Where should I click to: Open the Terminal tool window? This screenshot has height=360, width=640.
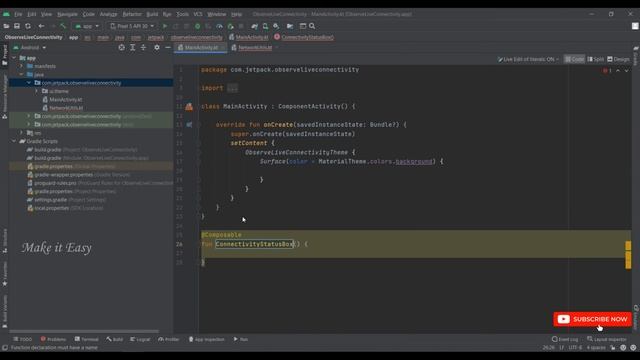pos(87,339)
